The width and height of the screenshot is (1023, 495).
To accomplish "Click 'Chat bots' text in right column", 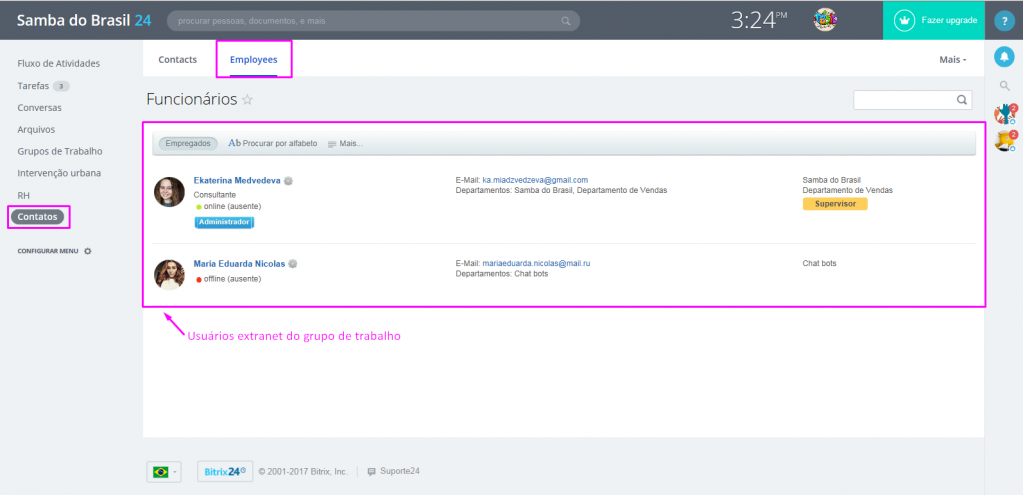I will [819, 263].
